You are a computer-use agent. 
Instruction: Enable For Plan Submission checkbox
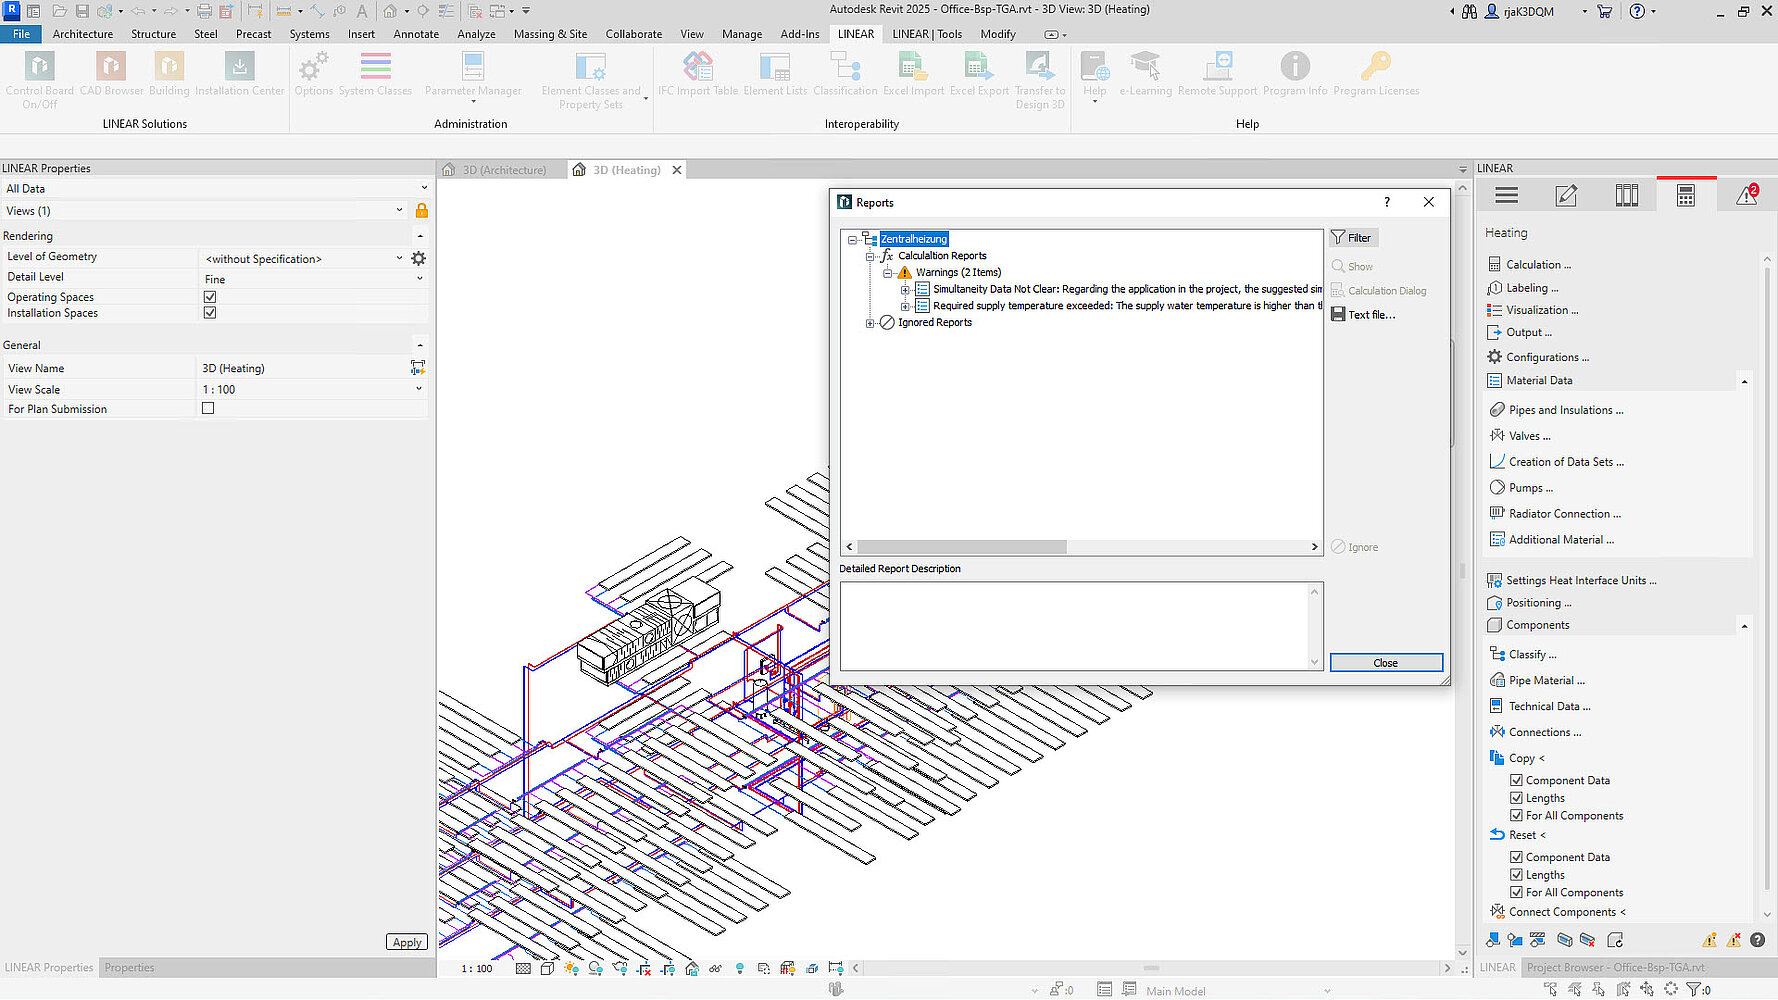[x=208, y=408]
